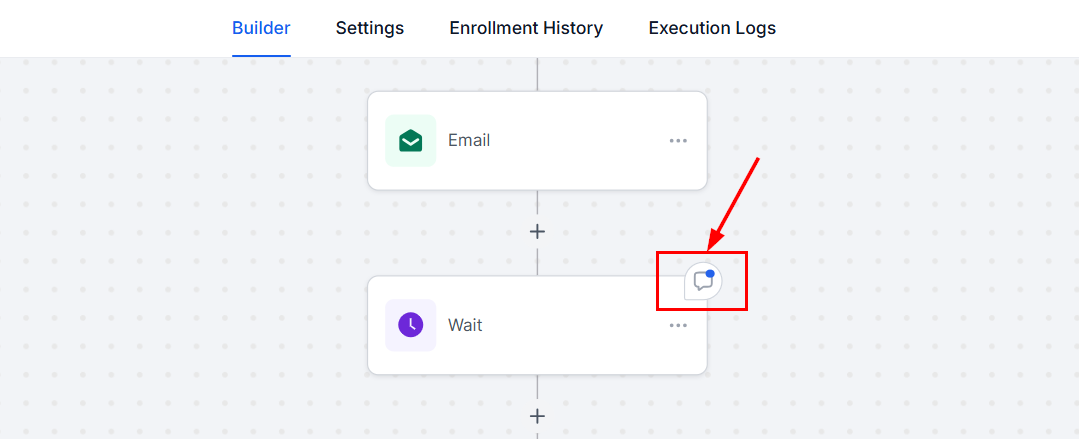Click the purple Wait clock icon

coord(410,325)
